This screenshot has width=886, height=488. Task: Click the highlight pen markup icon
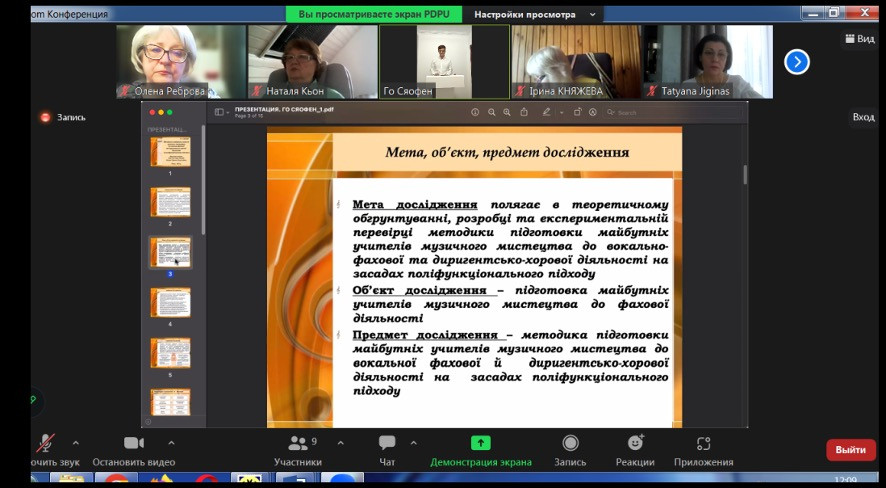pyautogui.click(x=546, y=112)
